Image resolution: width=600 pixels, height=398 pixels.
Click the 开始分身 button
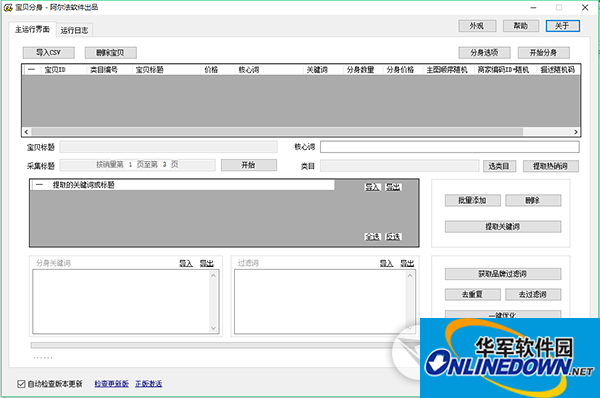[x=544, y=52]
